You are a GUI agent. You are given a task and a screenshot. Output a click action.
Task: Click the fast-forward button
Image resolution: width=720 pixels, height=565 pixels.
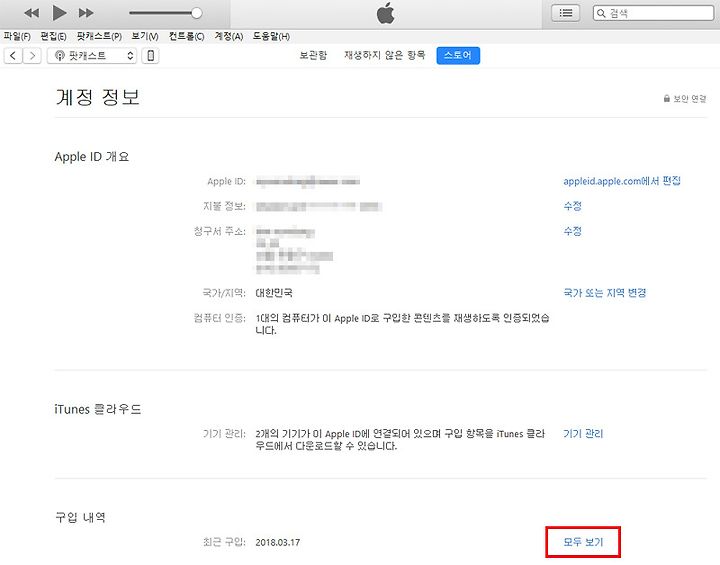[x=86, y=13]
